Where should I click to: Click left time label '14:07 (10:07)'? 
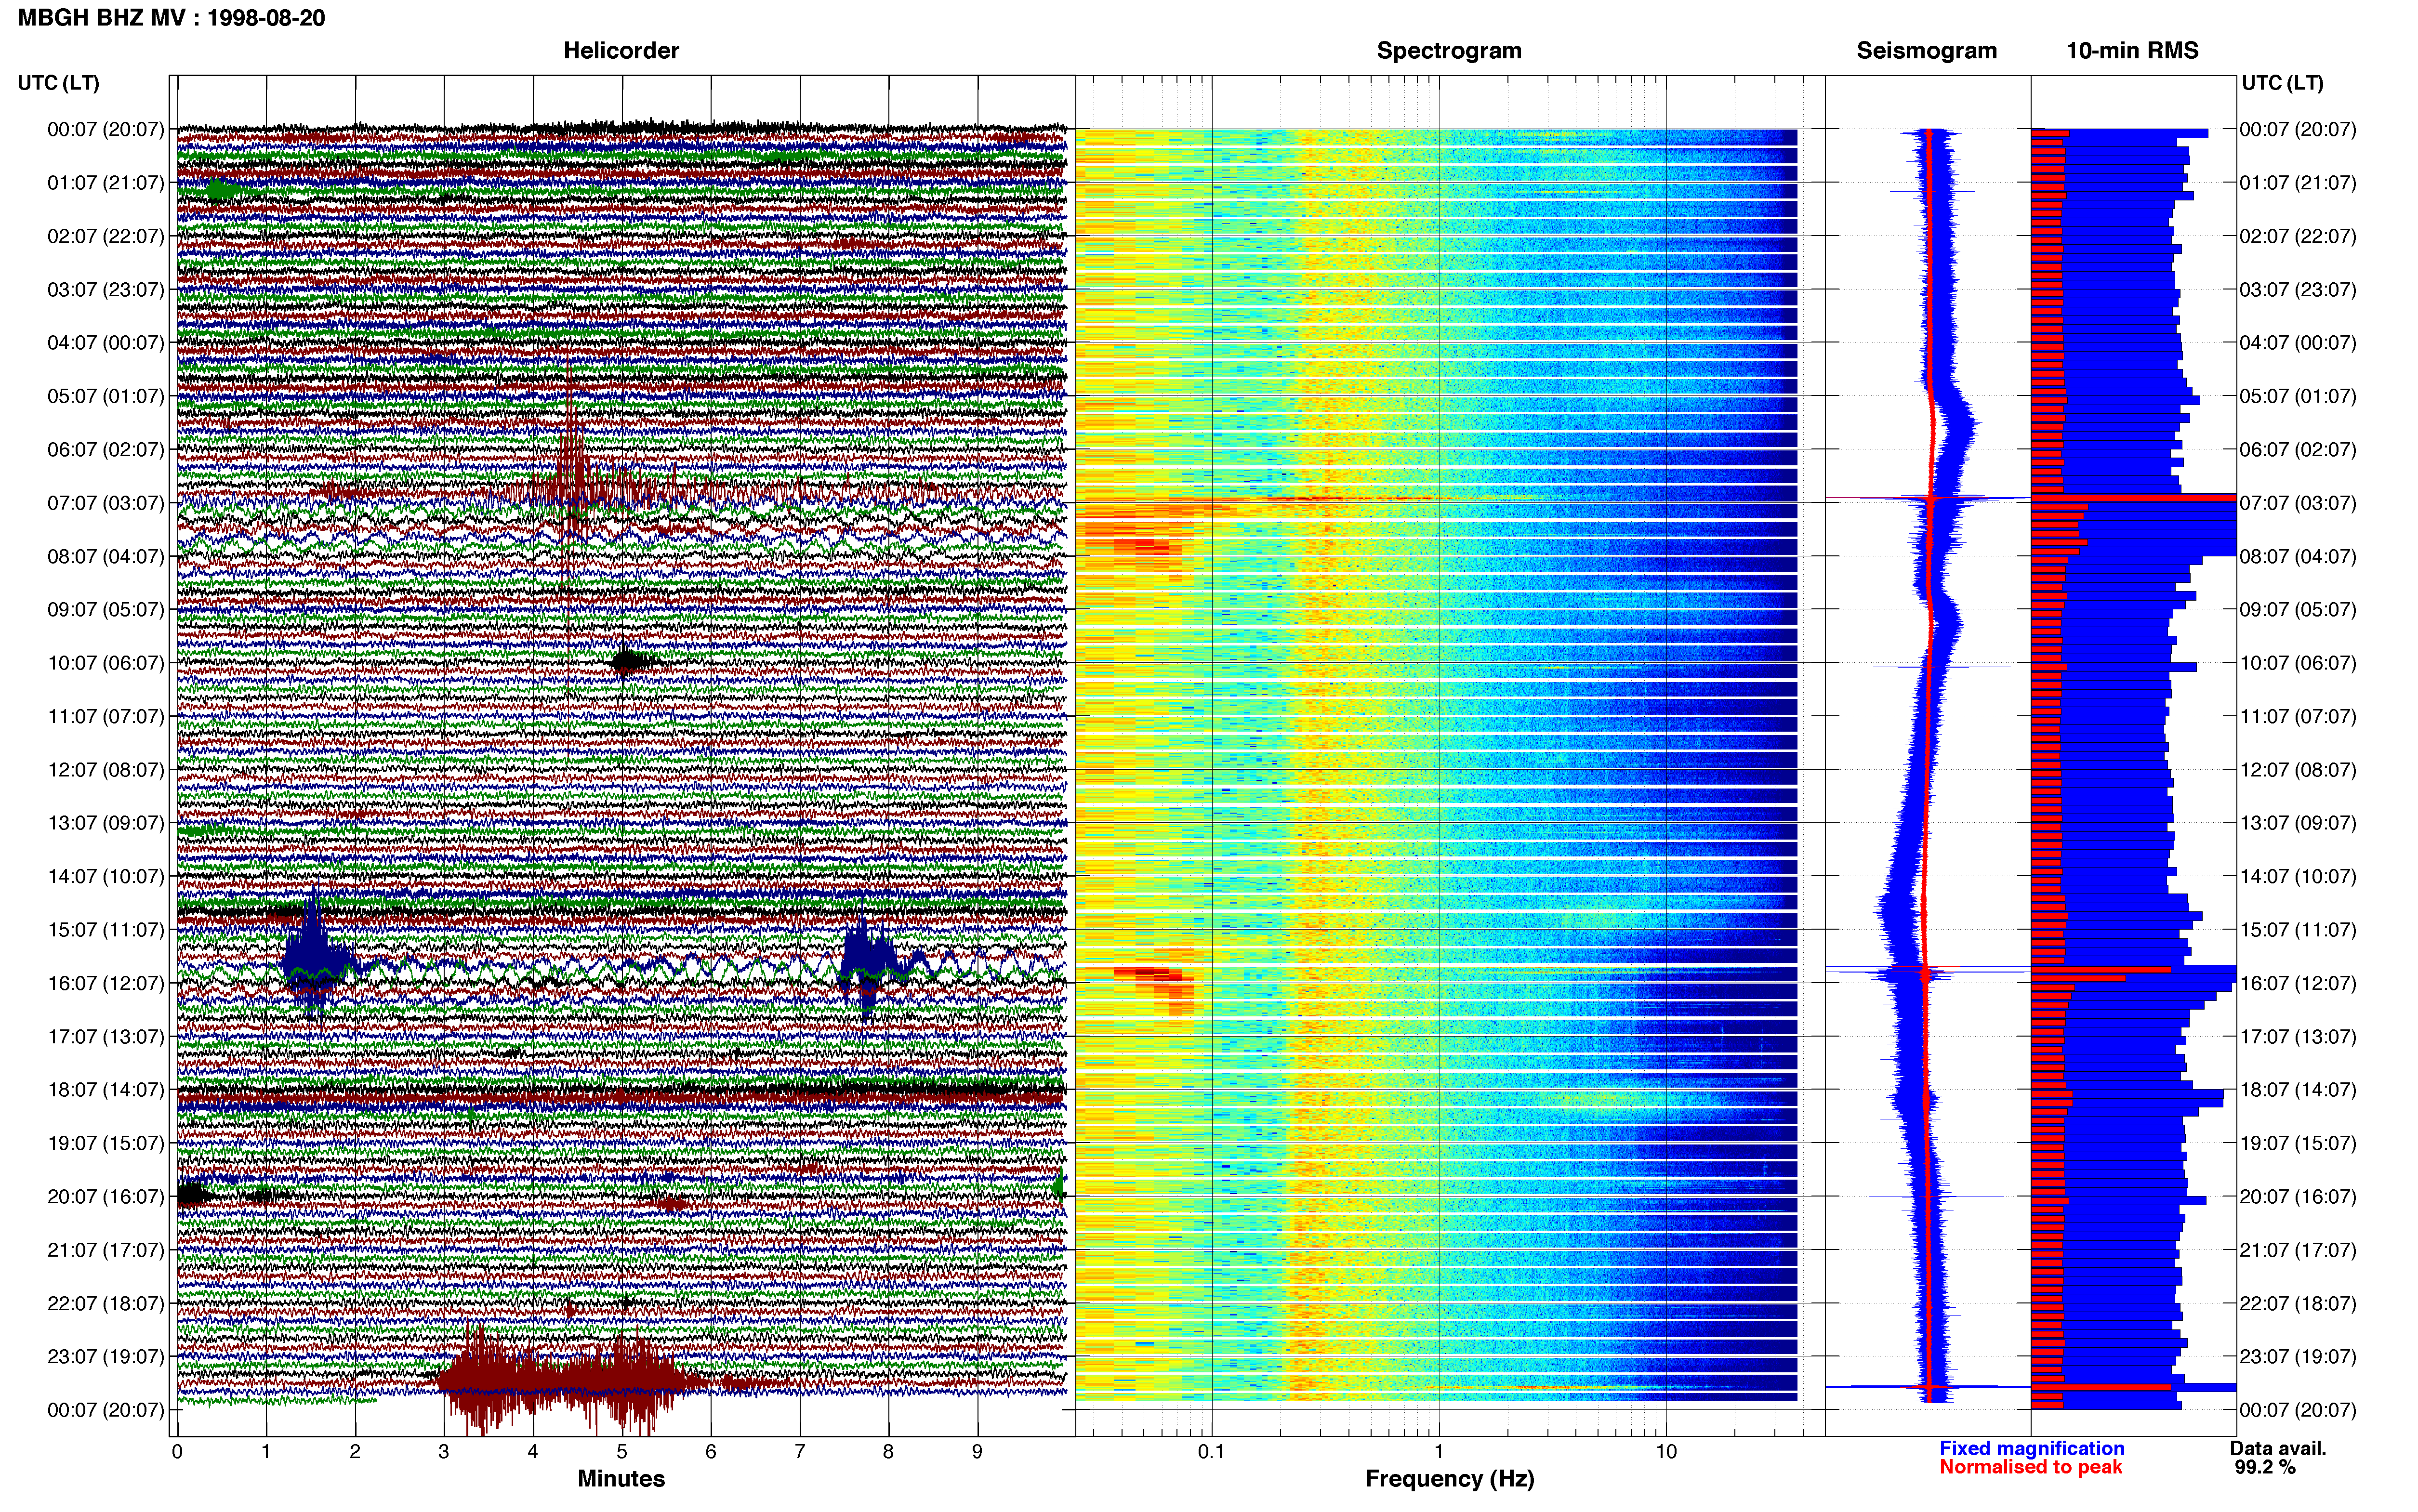pos(106,877)
